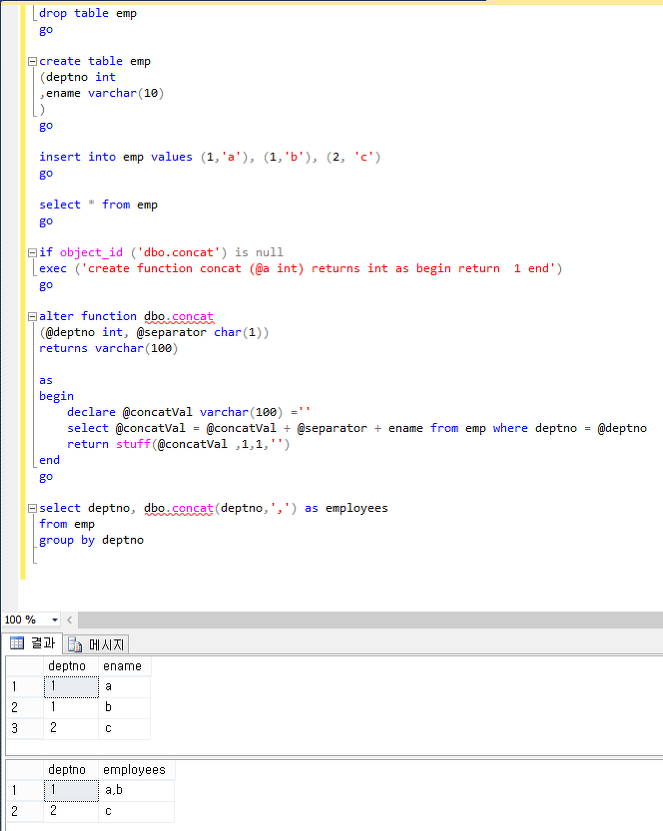Select deptno column header in first grid
The image size is (663, 831).
[70, 666]
